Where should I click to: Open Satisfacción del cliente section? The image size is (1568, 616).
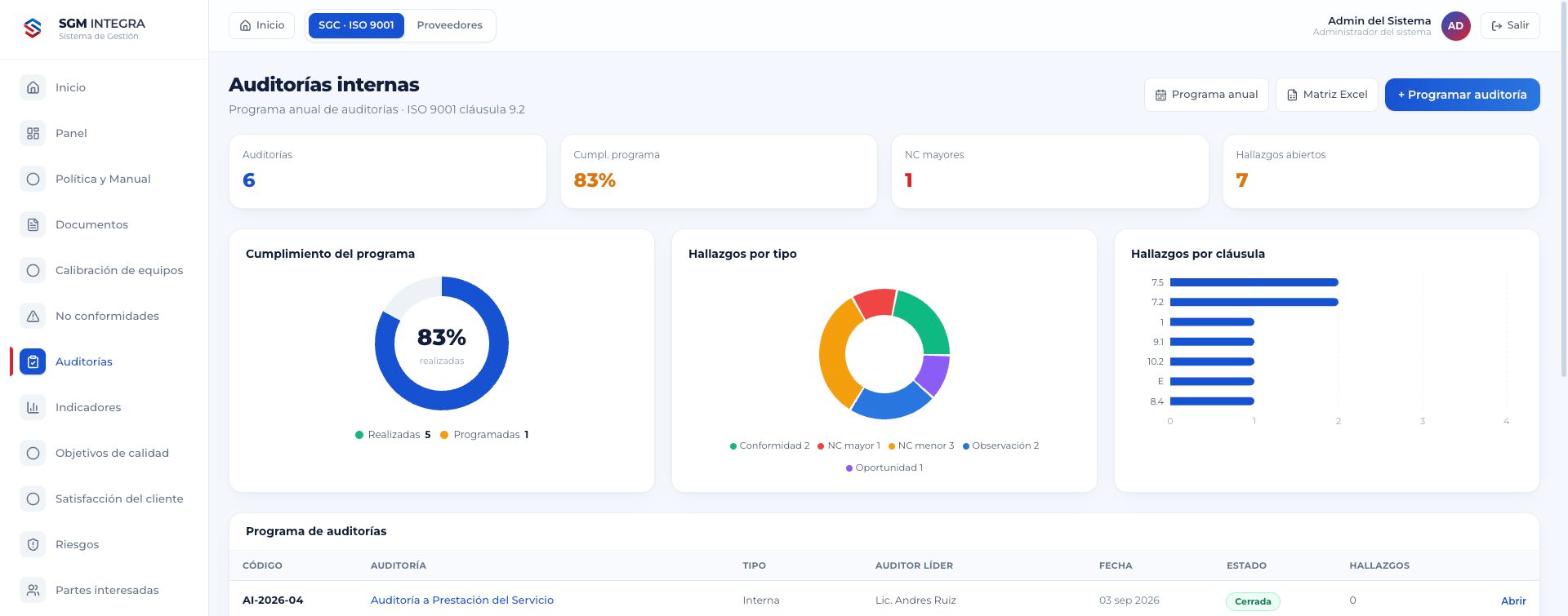(x=119, y=499)
